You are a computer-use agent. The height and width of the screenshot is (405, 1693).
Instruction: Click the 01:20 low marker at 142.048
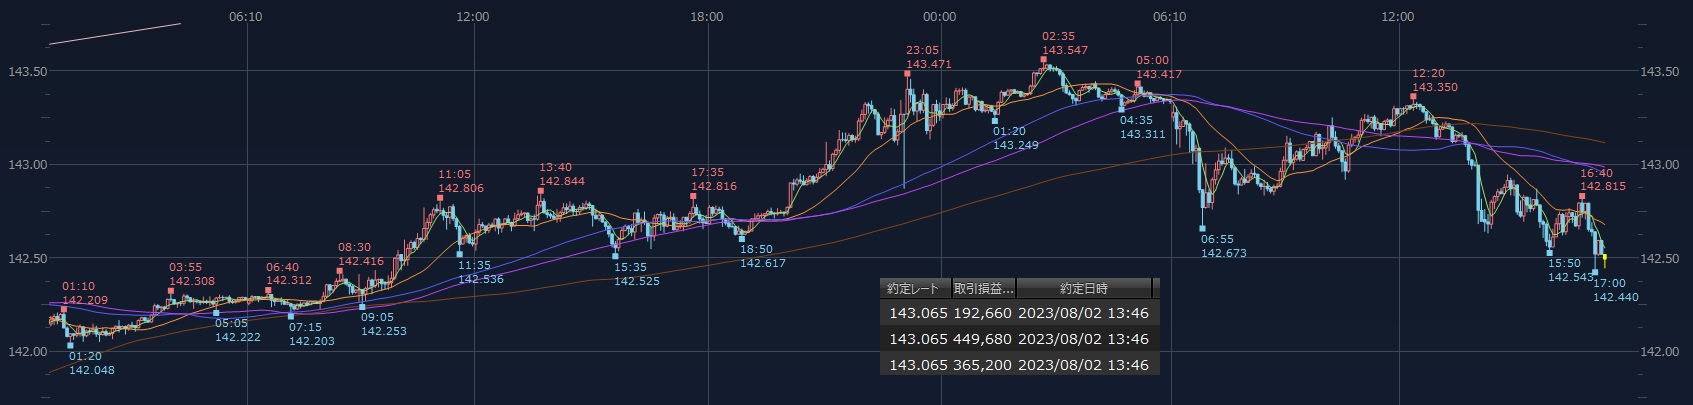(x=70, y=346)
